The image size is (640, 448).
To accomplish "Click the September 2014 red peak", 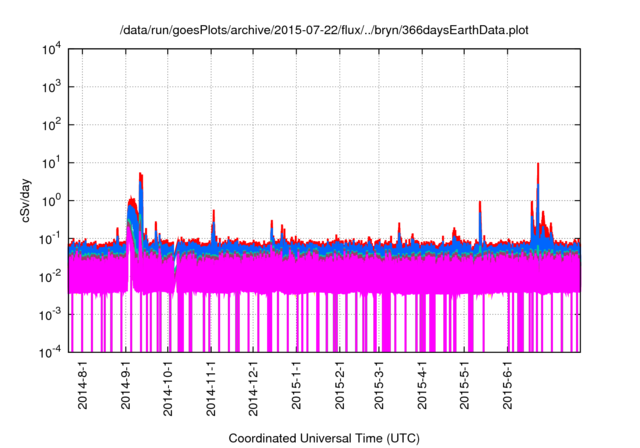I will [140, 176].
